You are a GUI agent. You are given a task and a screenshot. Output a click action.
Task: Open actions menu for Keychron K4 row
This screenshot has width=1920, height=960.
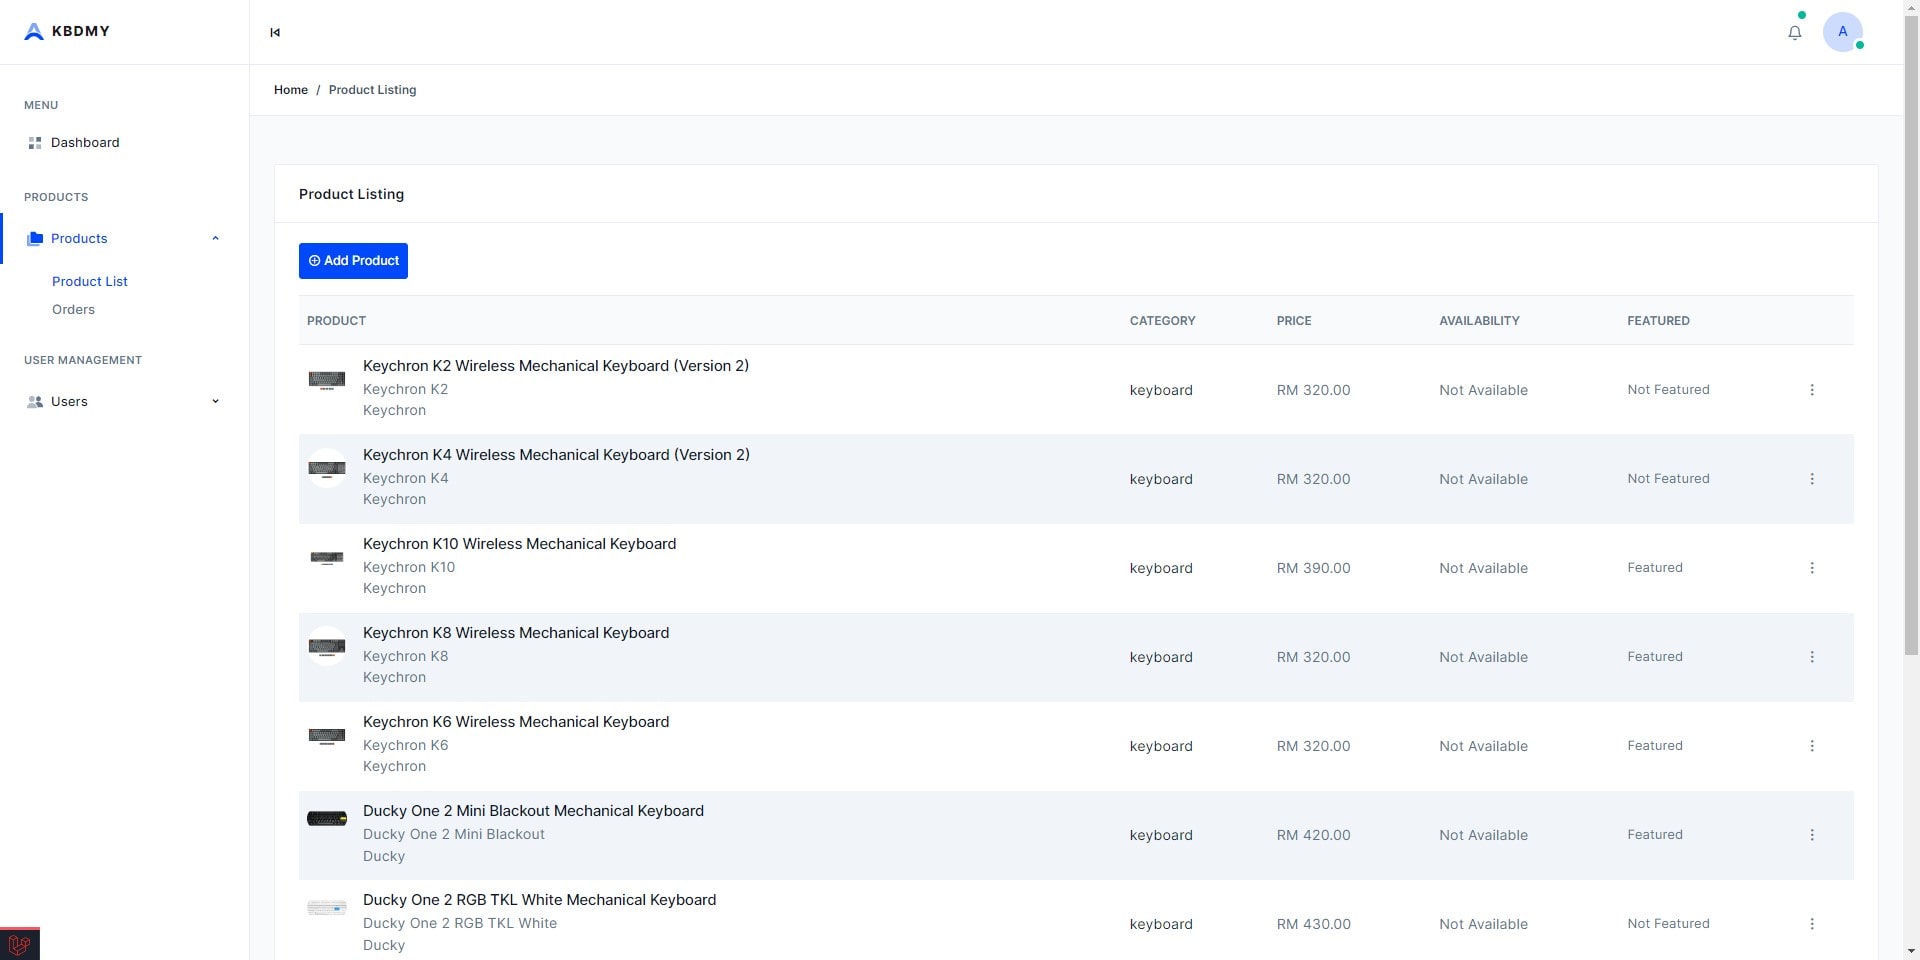(x=1811, y=479)
